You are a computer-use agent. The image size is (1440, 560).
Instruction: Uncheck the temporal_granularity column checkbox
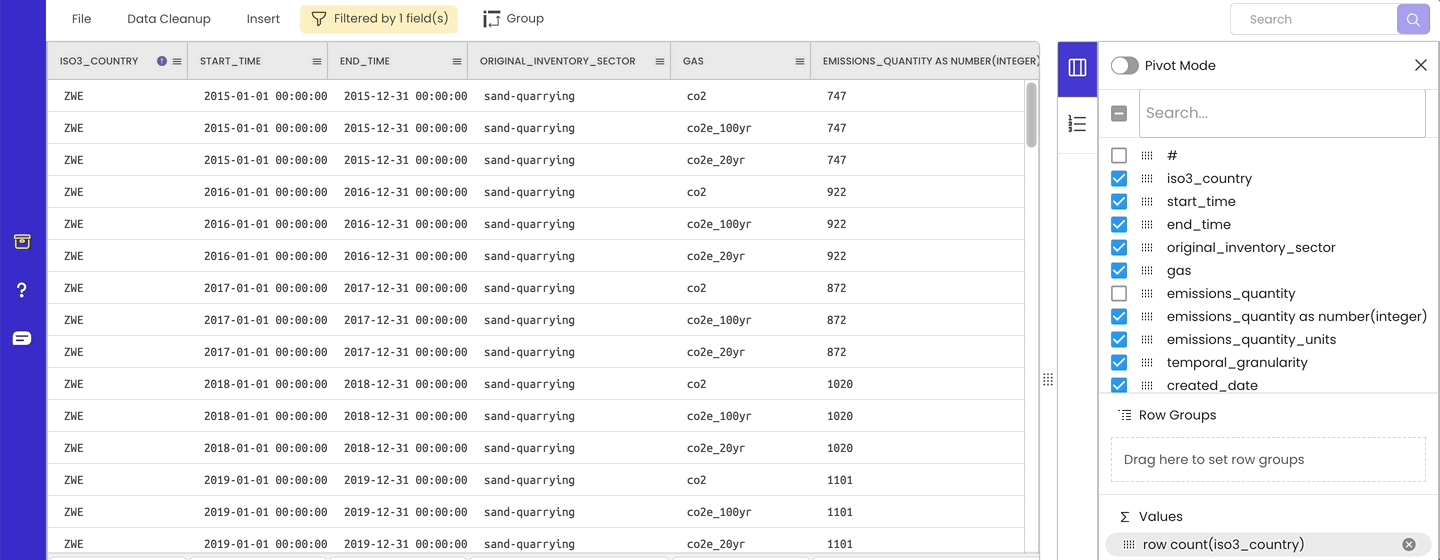click(1119, 363)
